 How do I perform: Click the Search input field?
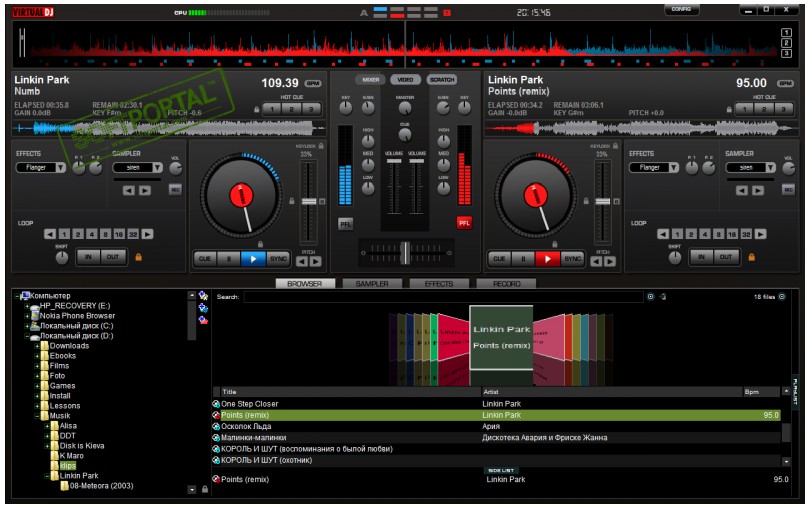[x=440, y=297]
